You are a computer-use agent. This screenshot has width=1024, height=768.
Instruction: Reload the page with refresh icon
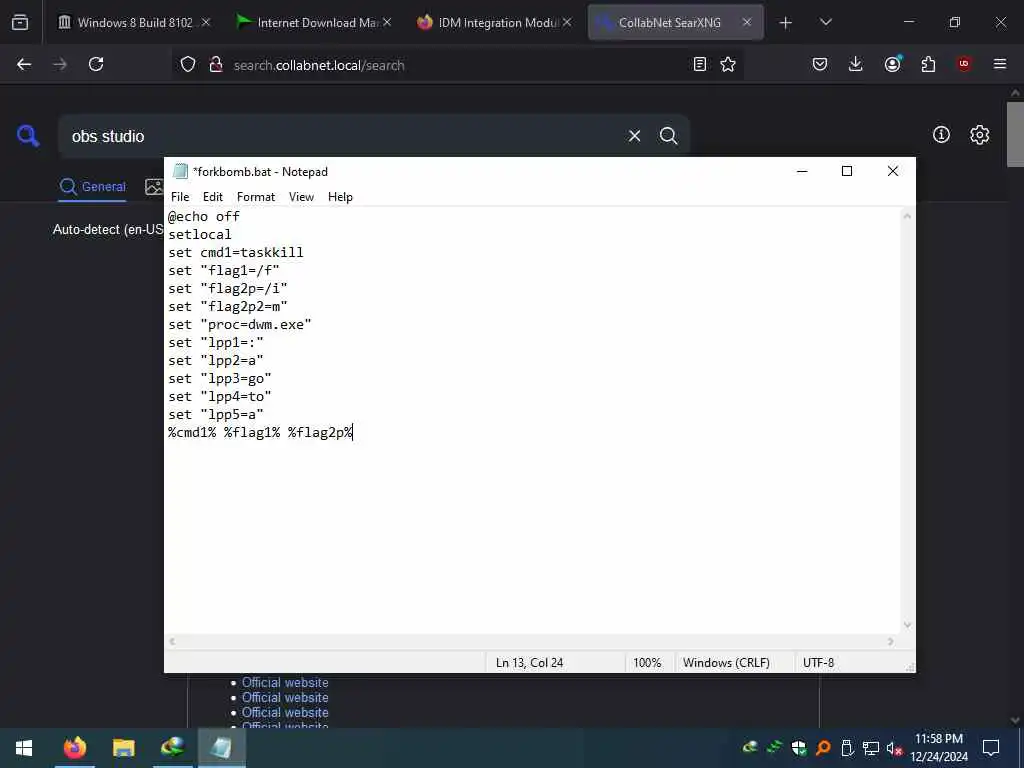click(96, 64)
